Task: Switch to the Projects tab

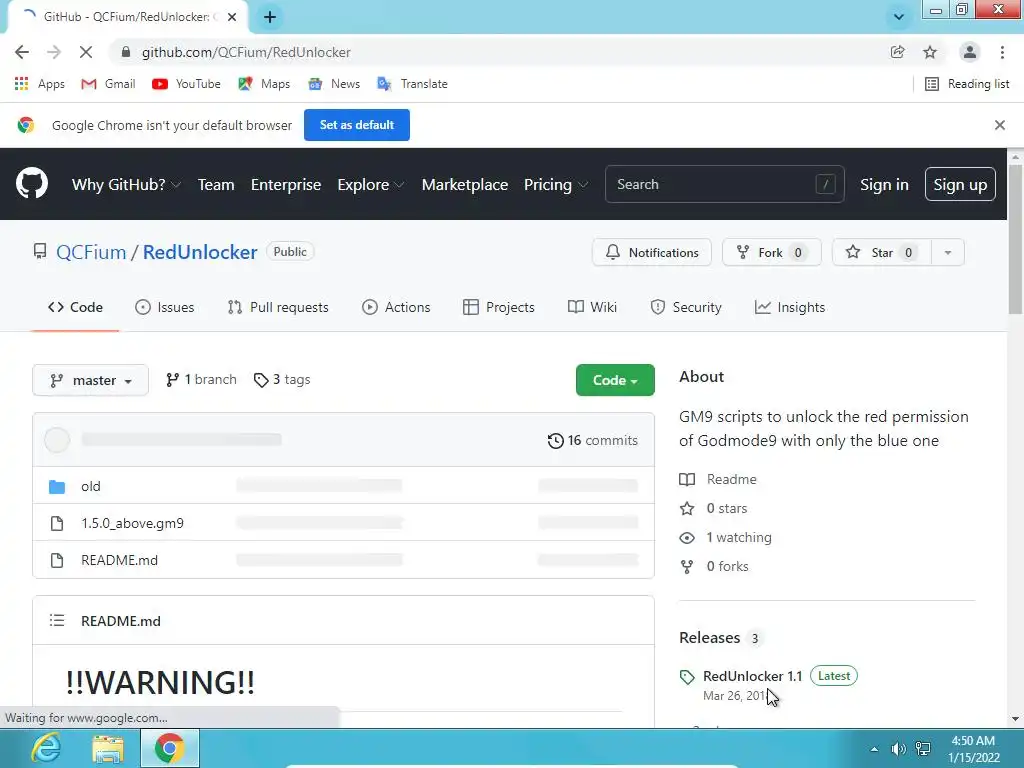Action: pyautogui.click(x=498, y=307)
